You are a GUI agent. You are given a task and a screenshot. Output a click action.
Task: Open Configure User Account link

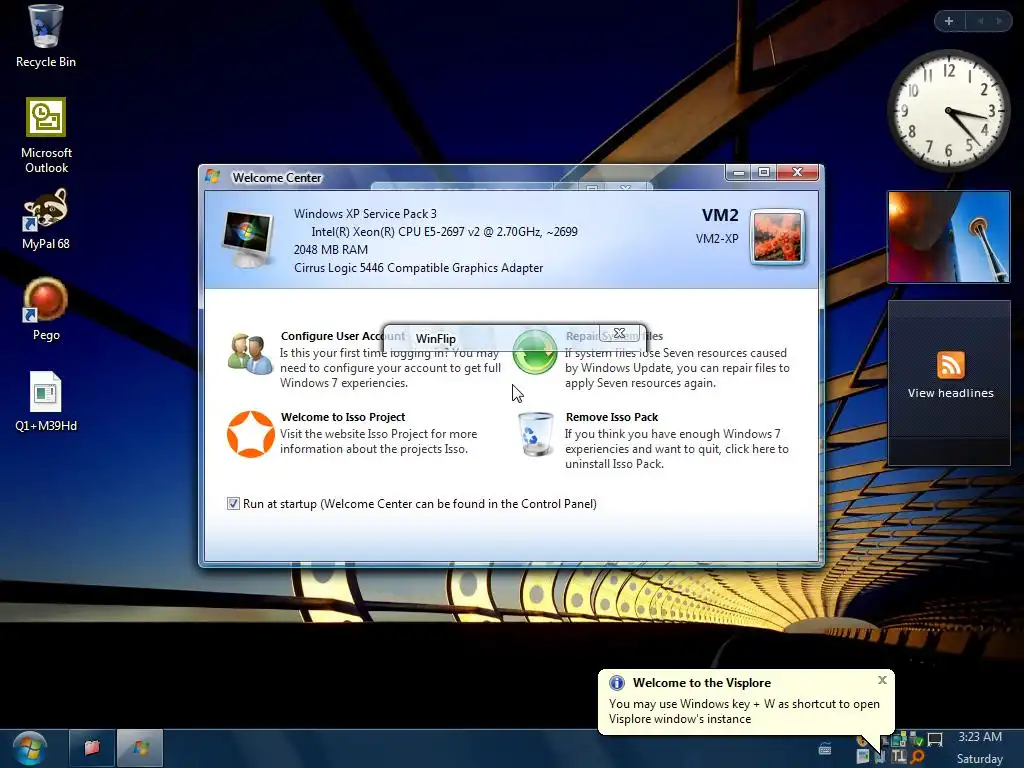(342, 336)
